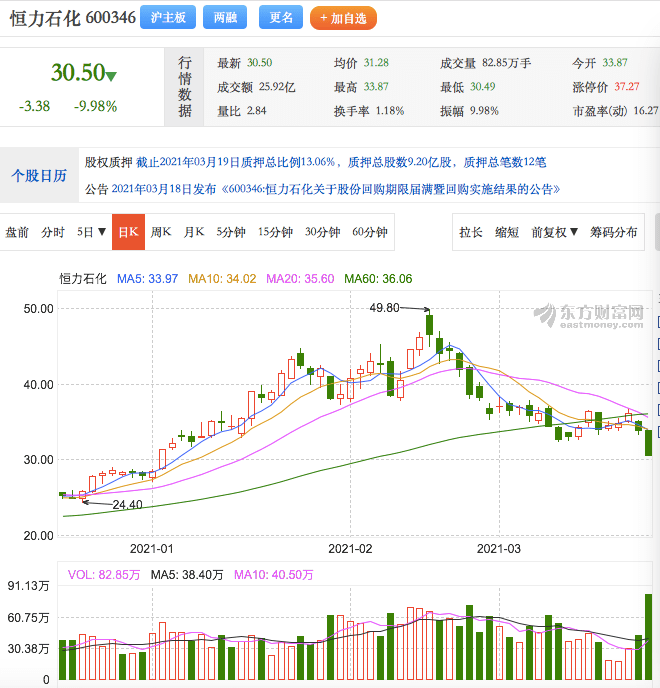
Task: Select the 周K chart tab
Action: click(161, 232)
